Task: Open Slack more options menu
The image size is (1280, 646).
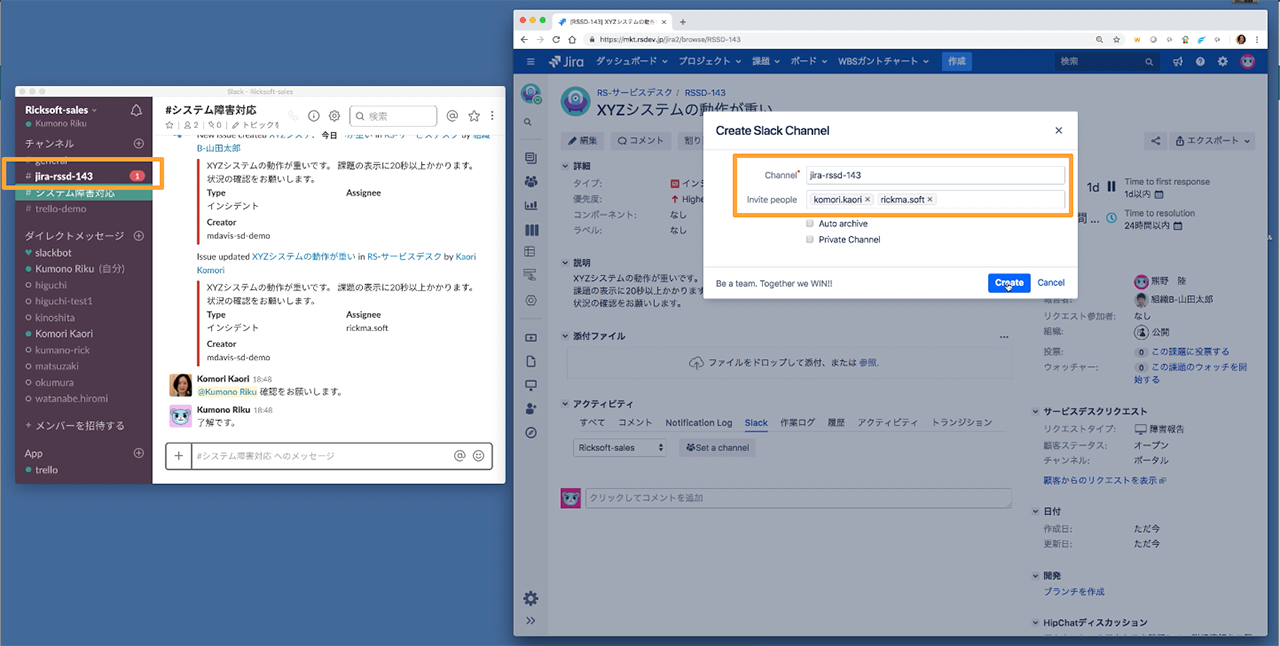Action: pos(492,116)
